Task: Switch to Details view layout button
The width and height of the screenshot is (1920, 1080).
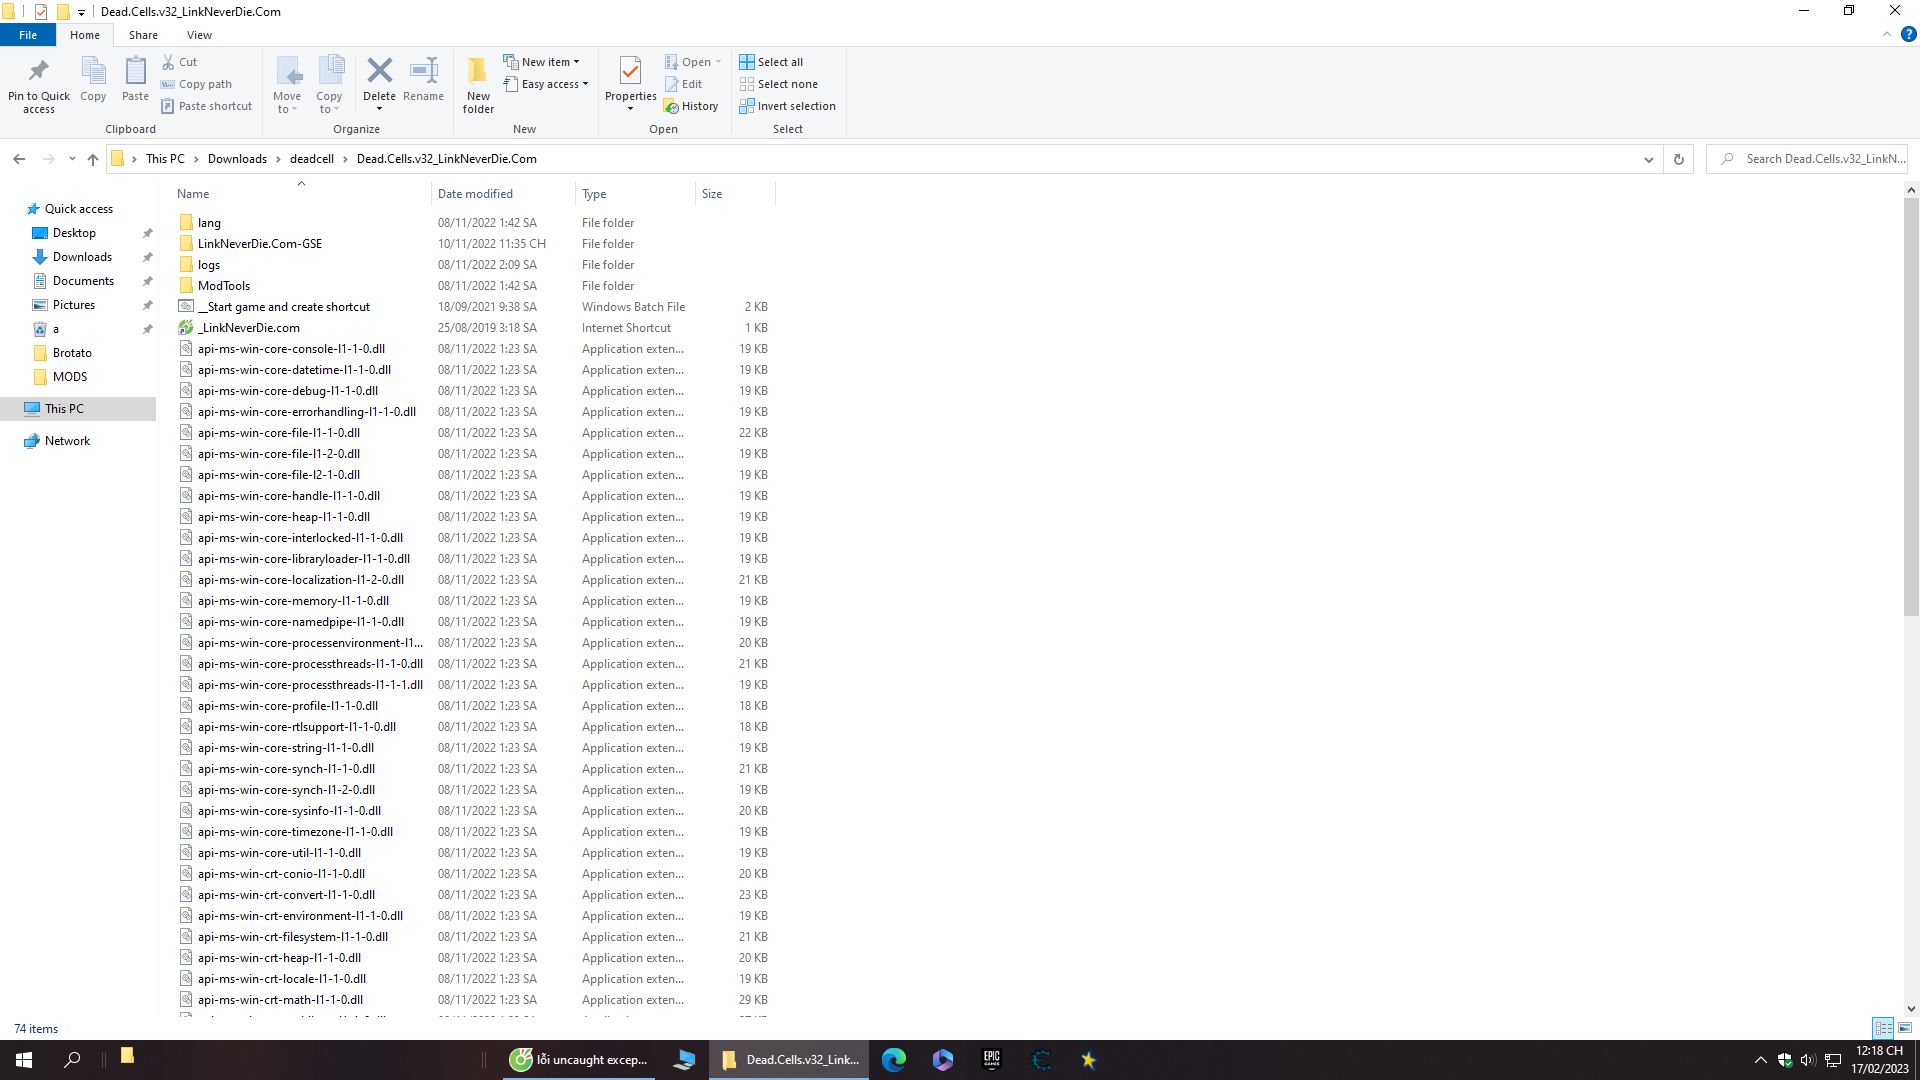Action: pyautogui.click(x=1883, y=1028)
